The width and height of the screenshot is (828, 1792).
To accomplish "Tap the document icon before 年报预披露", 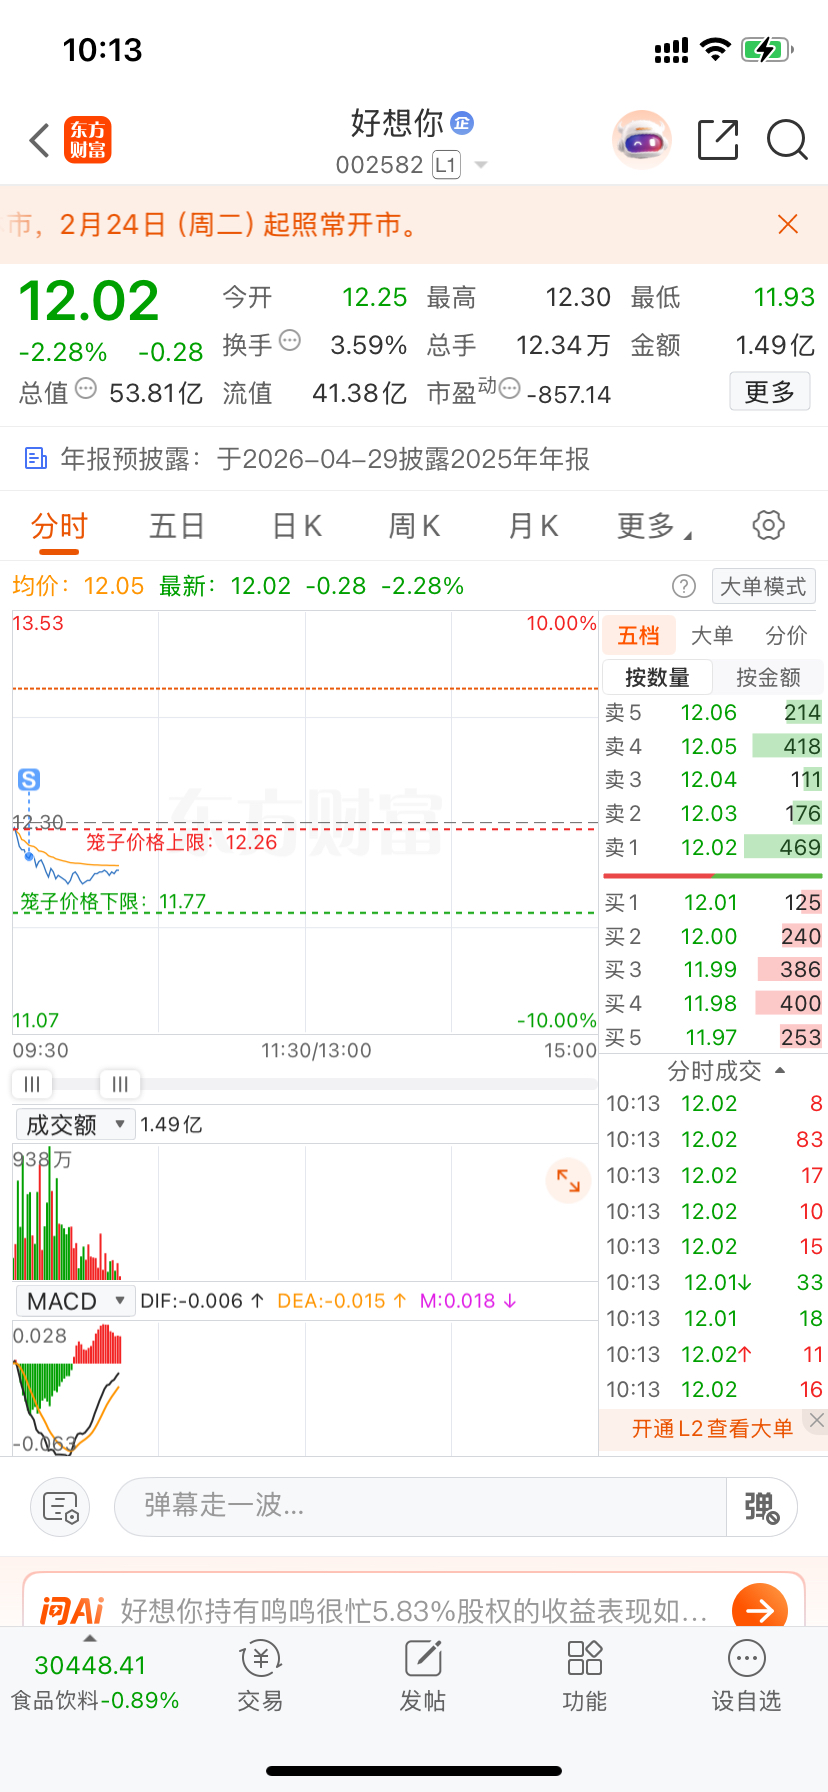I will click(x=36, y=459).
